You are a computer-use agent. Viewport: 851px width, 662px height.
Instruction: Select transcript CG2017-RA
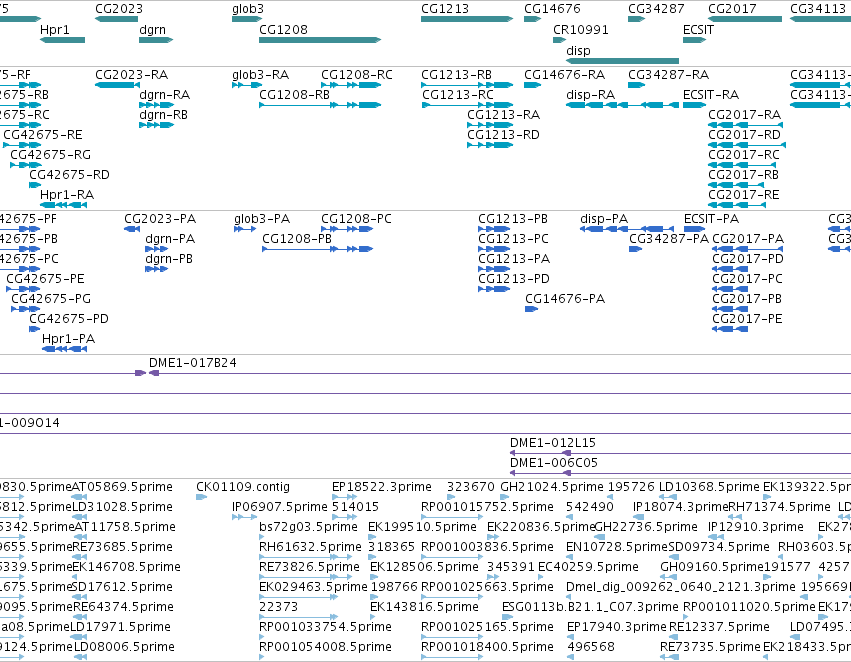745,115
